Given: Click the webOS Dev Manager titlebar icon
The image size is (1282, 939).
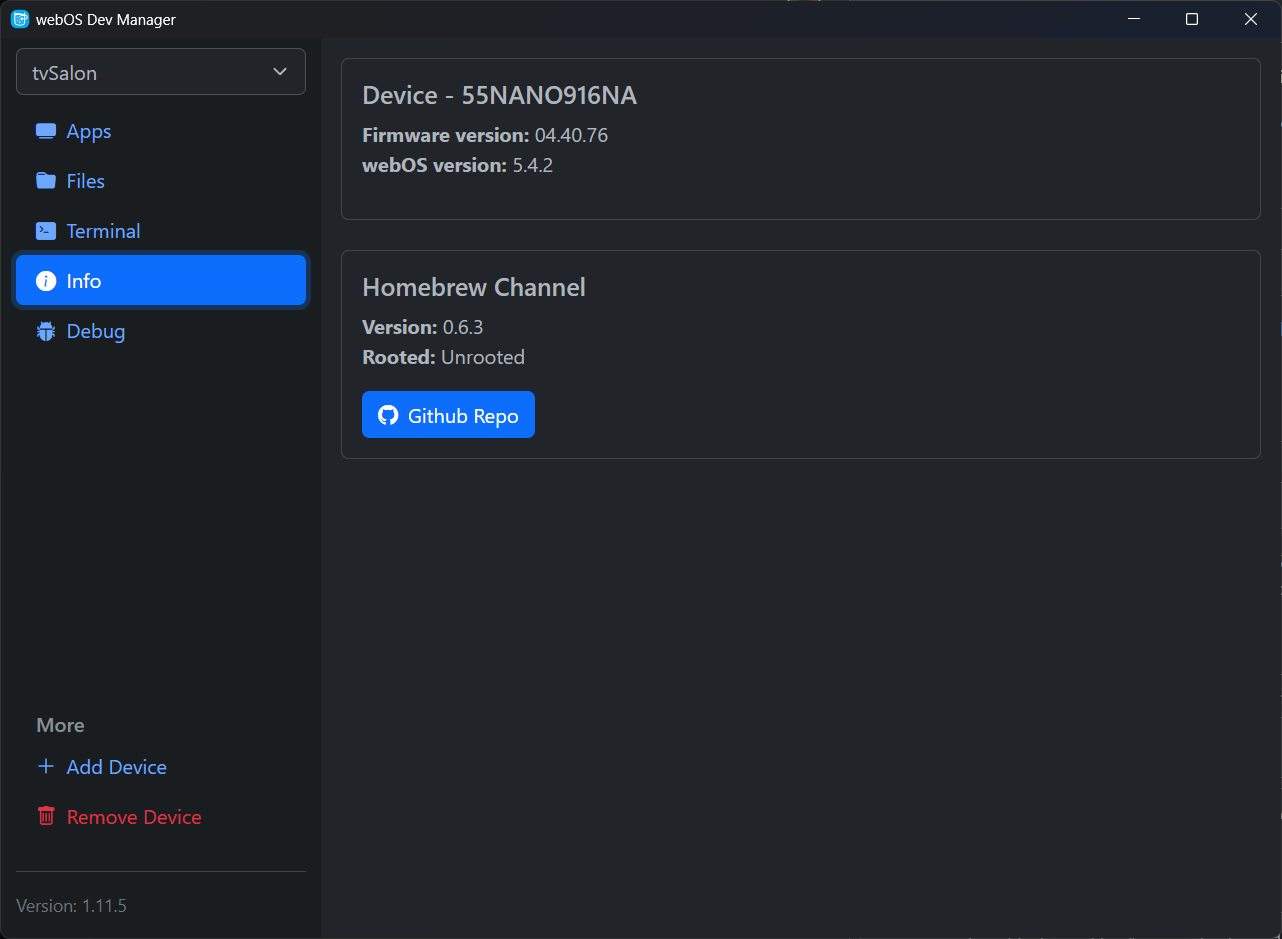Looking at the screenshot, I should click(21, 18).
